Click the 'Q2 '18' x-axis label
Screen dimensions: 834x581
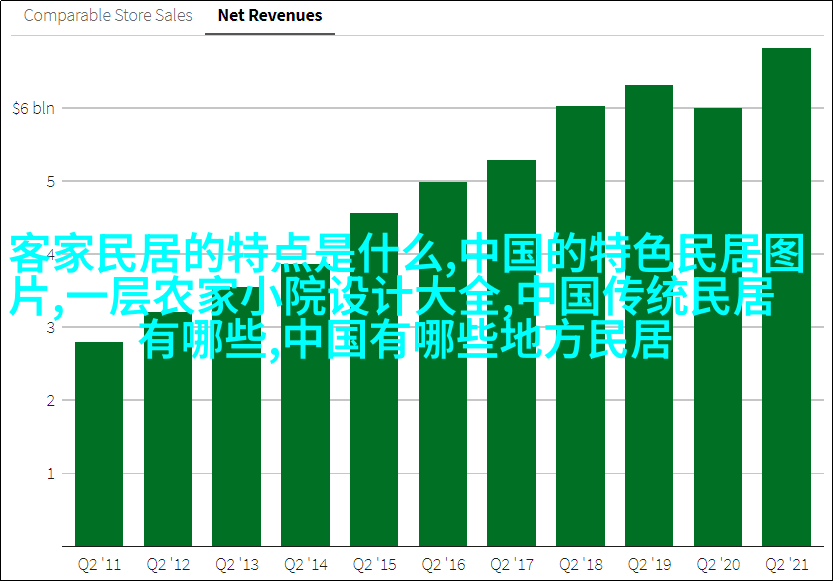580,564
